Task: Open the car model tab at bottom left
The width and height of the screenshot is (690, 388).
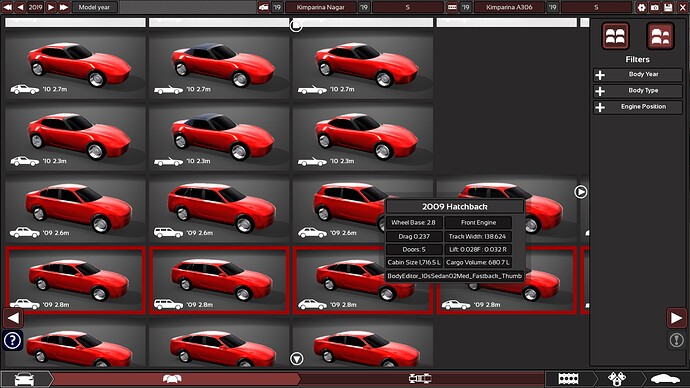Action: pos(24,379)
